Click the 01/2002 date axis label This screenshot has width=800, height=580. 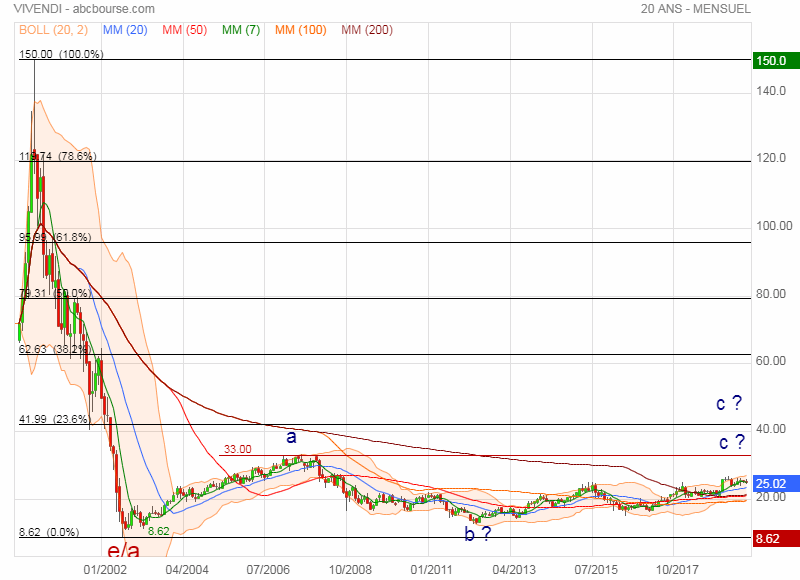pyautogui.click(x=105, y=569)
